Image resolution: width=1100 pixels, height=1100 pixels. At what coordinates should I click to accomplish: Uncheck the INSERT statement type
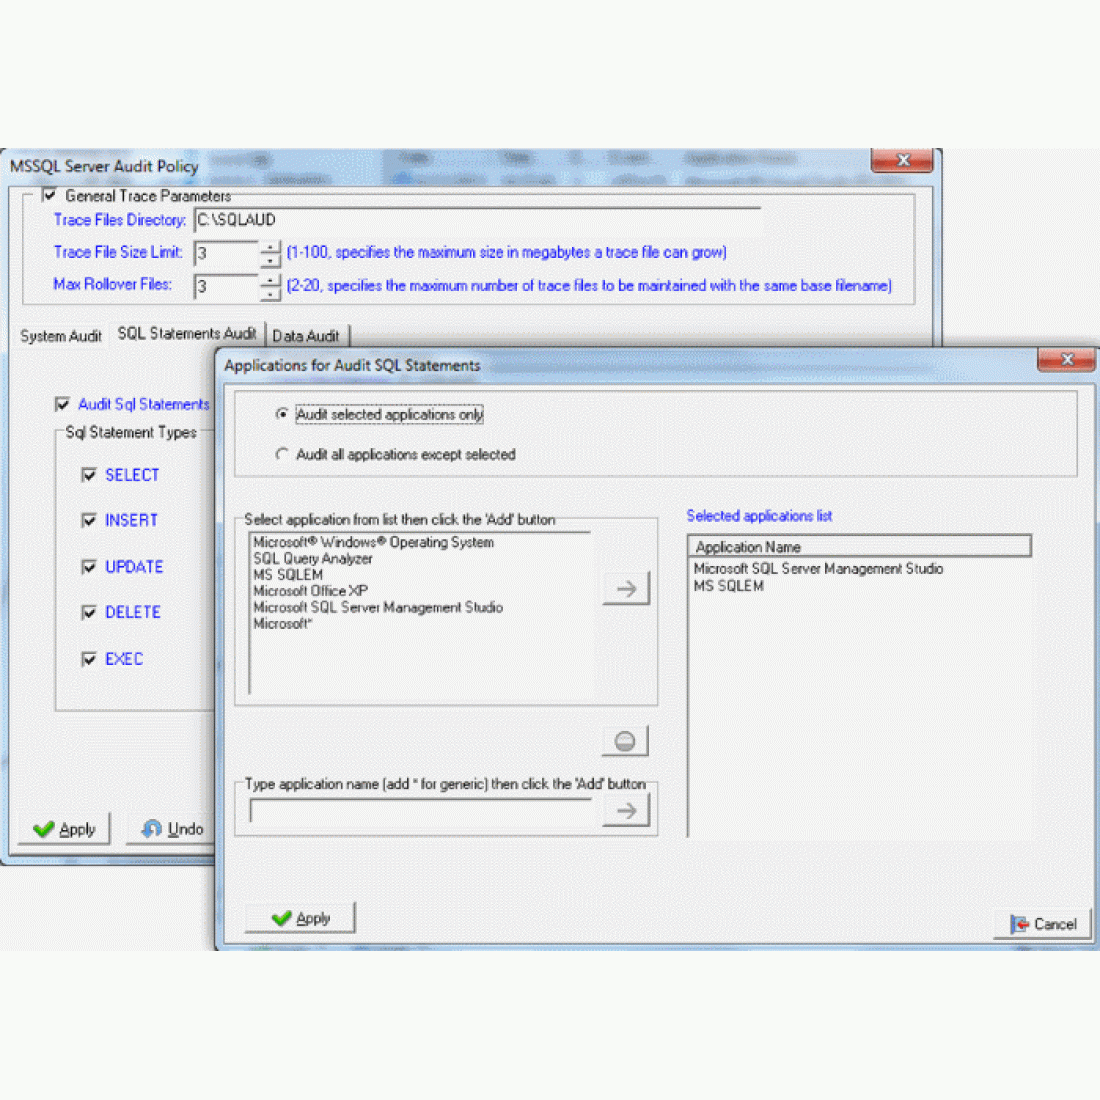tap(89, 520)
